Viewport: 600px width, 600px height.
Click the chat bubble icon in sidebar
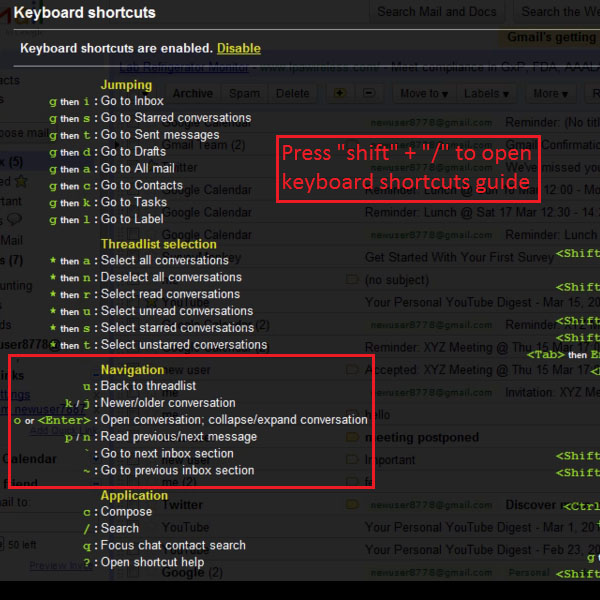point(15,219)
